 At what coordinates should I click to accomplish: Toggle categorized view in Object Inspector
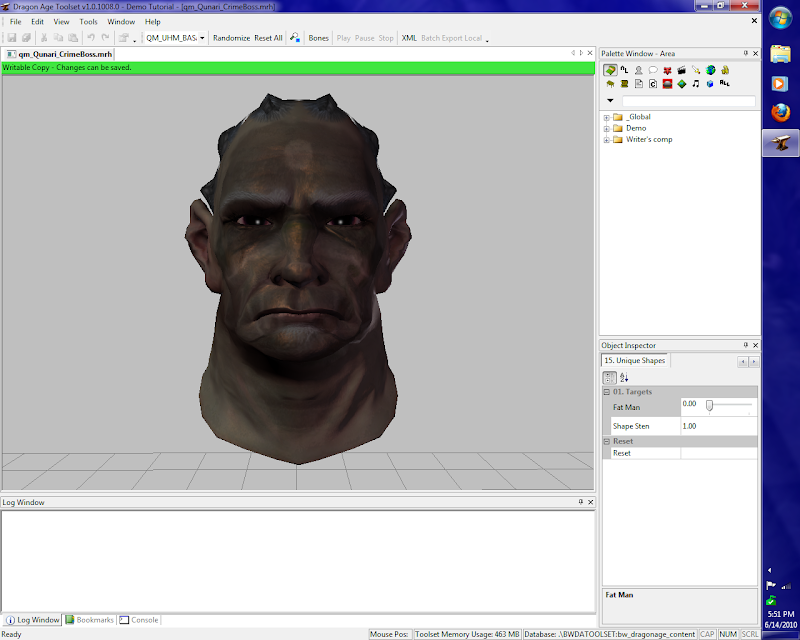609,377
